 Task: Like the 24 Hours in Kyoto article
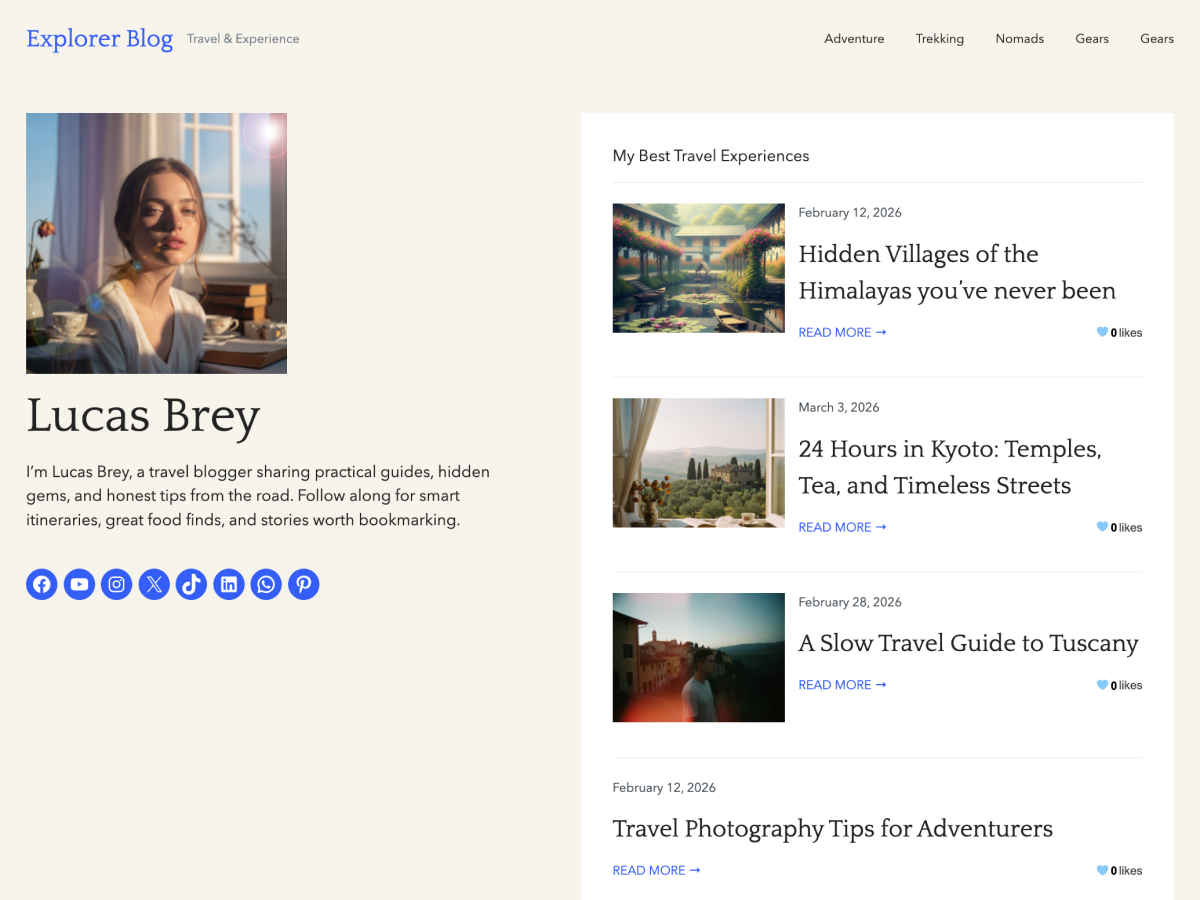(x=1102, y=527)
